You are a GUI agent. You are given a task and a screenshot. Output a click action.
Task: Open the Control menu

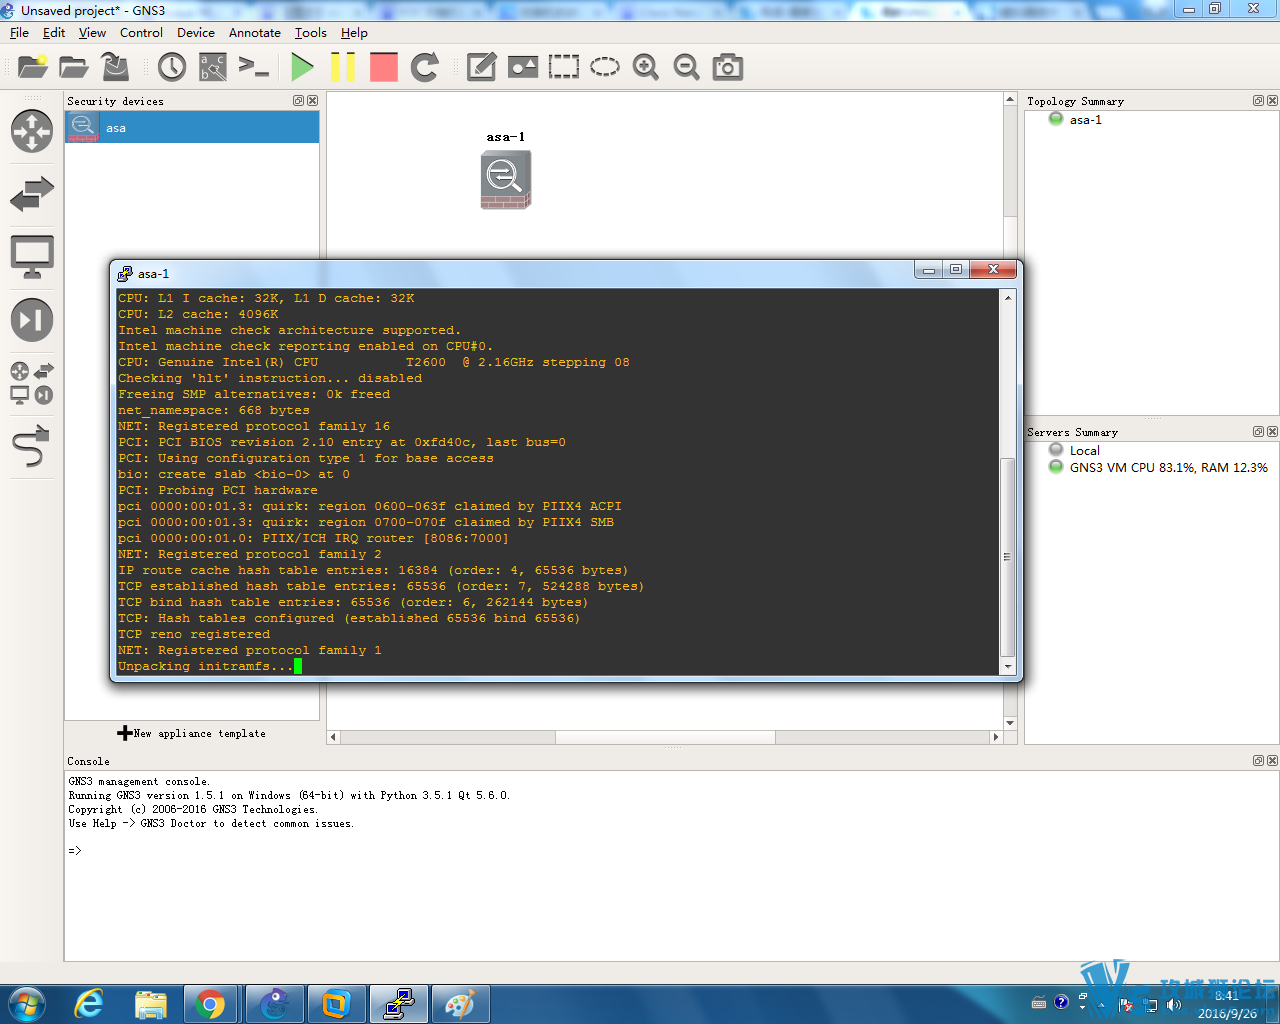tap(141, 32)
